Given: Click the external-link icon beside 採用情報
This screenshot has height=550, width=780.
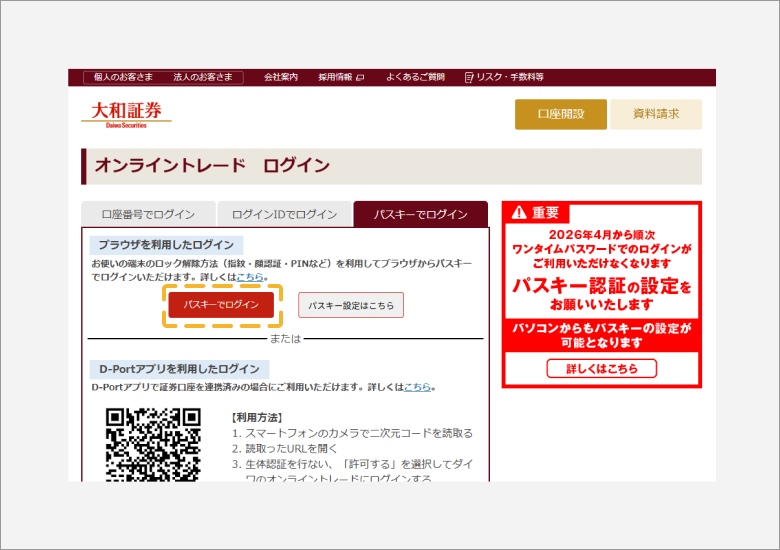Looking at the screenshot, I should pyautogui.click(x=360, y=78).
